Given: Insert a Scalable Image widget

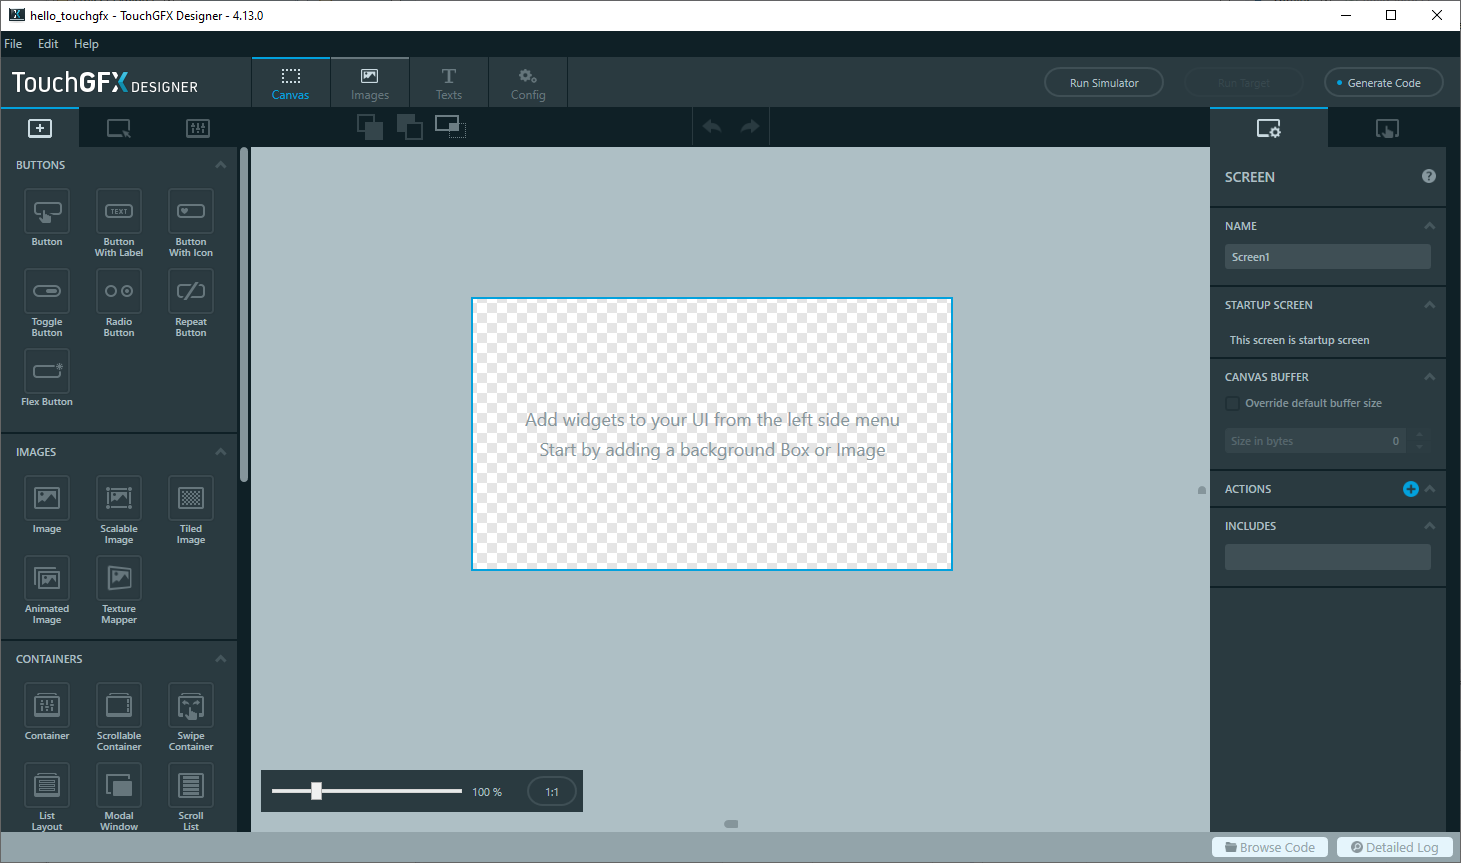Looking at the screenshot, I should (x=119, y=499).
